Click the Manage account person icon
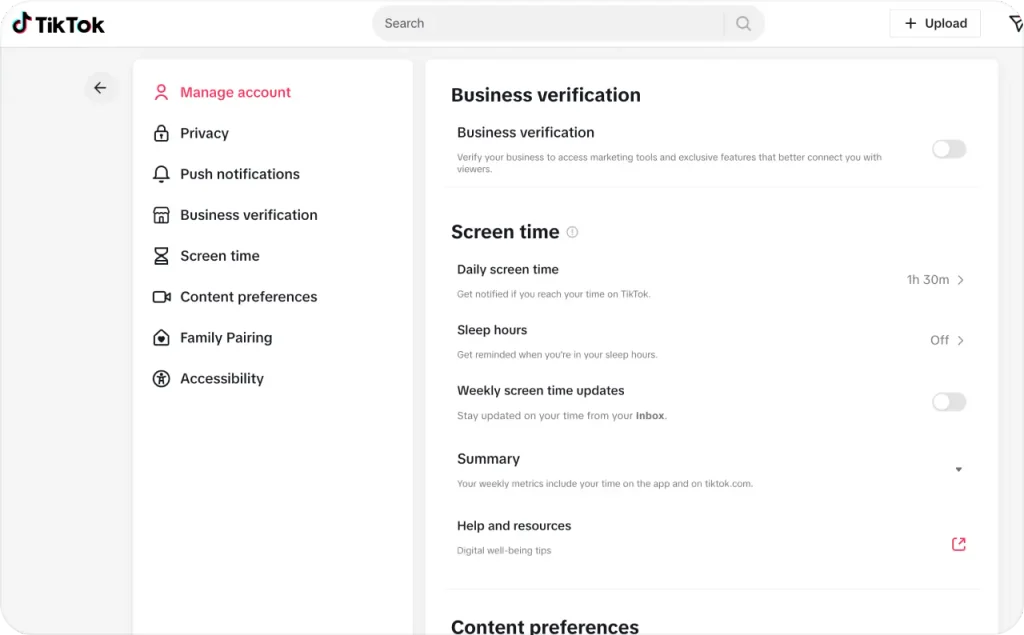 pyautogui.click(x=161, y=92)
